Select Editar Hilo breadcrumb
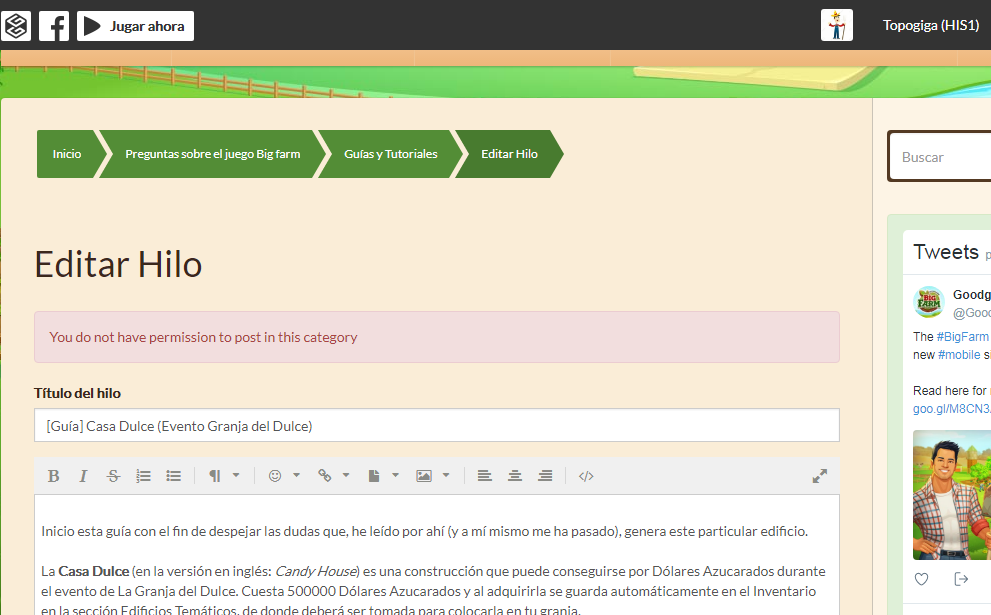 (x=509, y=154)
